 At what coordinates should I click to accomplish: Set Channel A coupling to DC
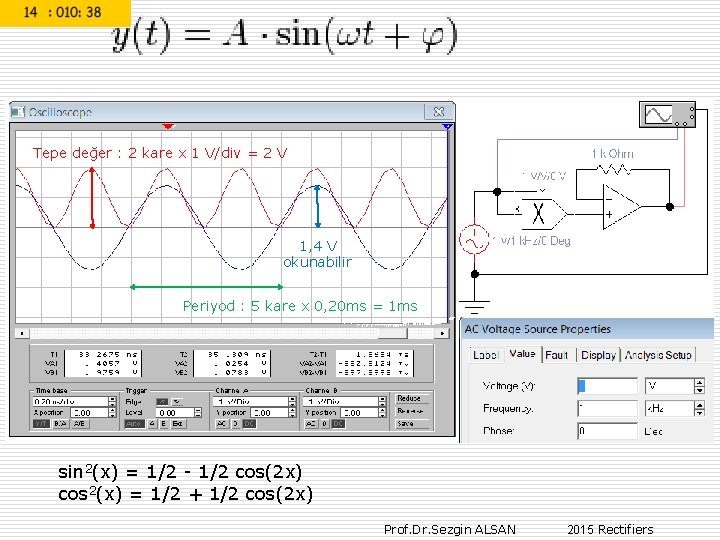pos(249,424)
